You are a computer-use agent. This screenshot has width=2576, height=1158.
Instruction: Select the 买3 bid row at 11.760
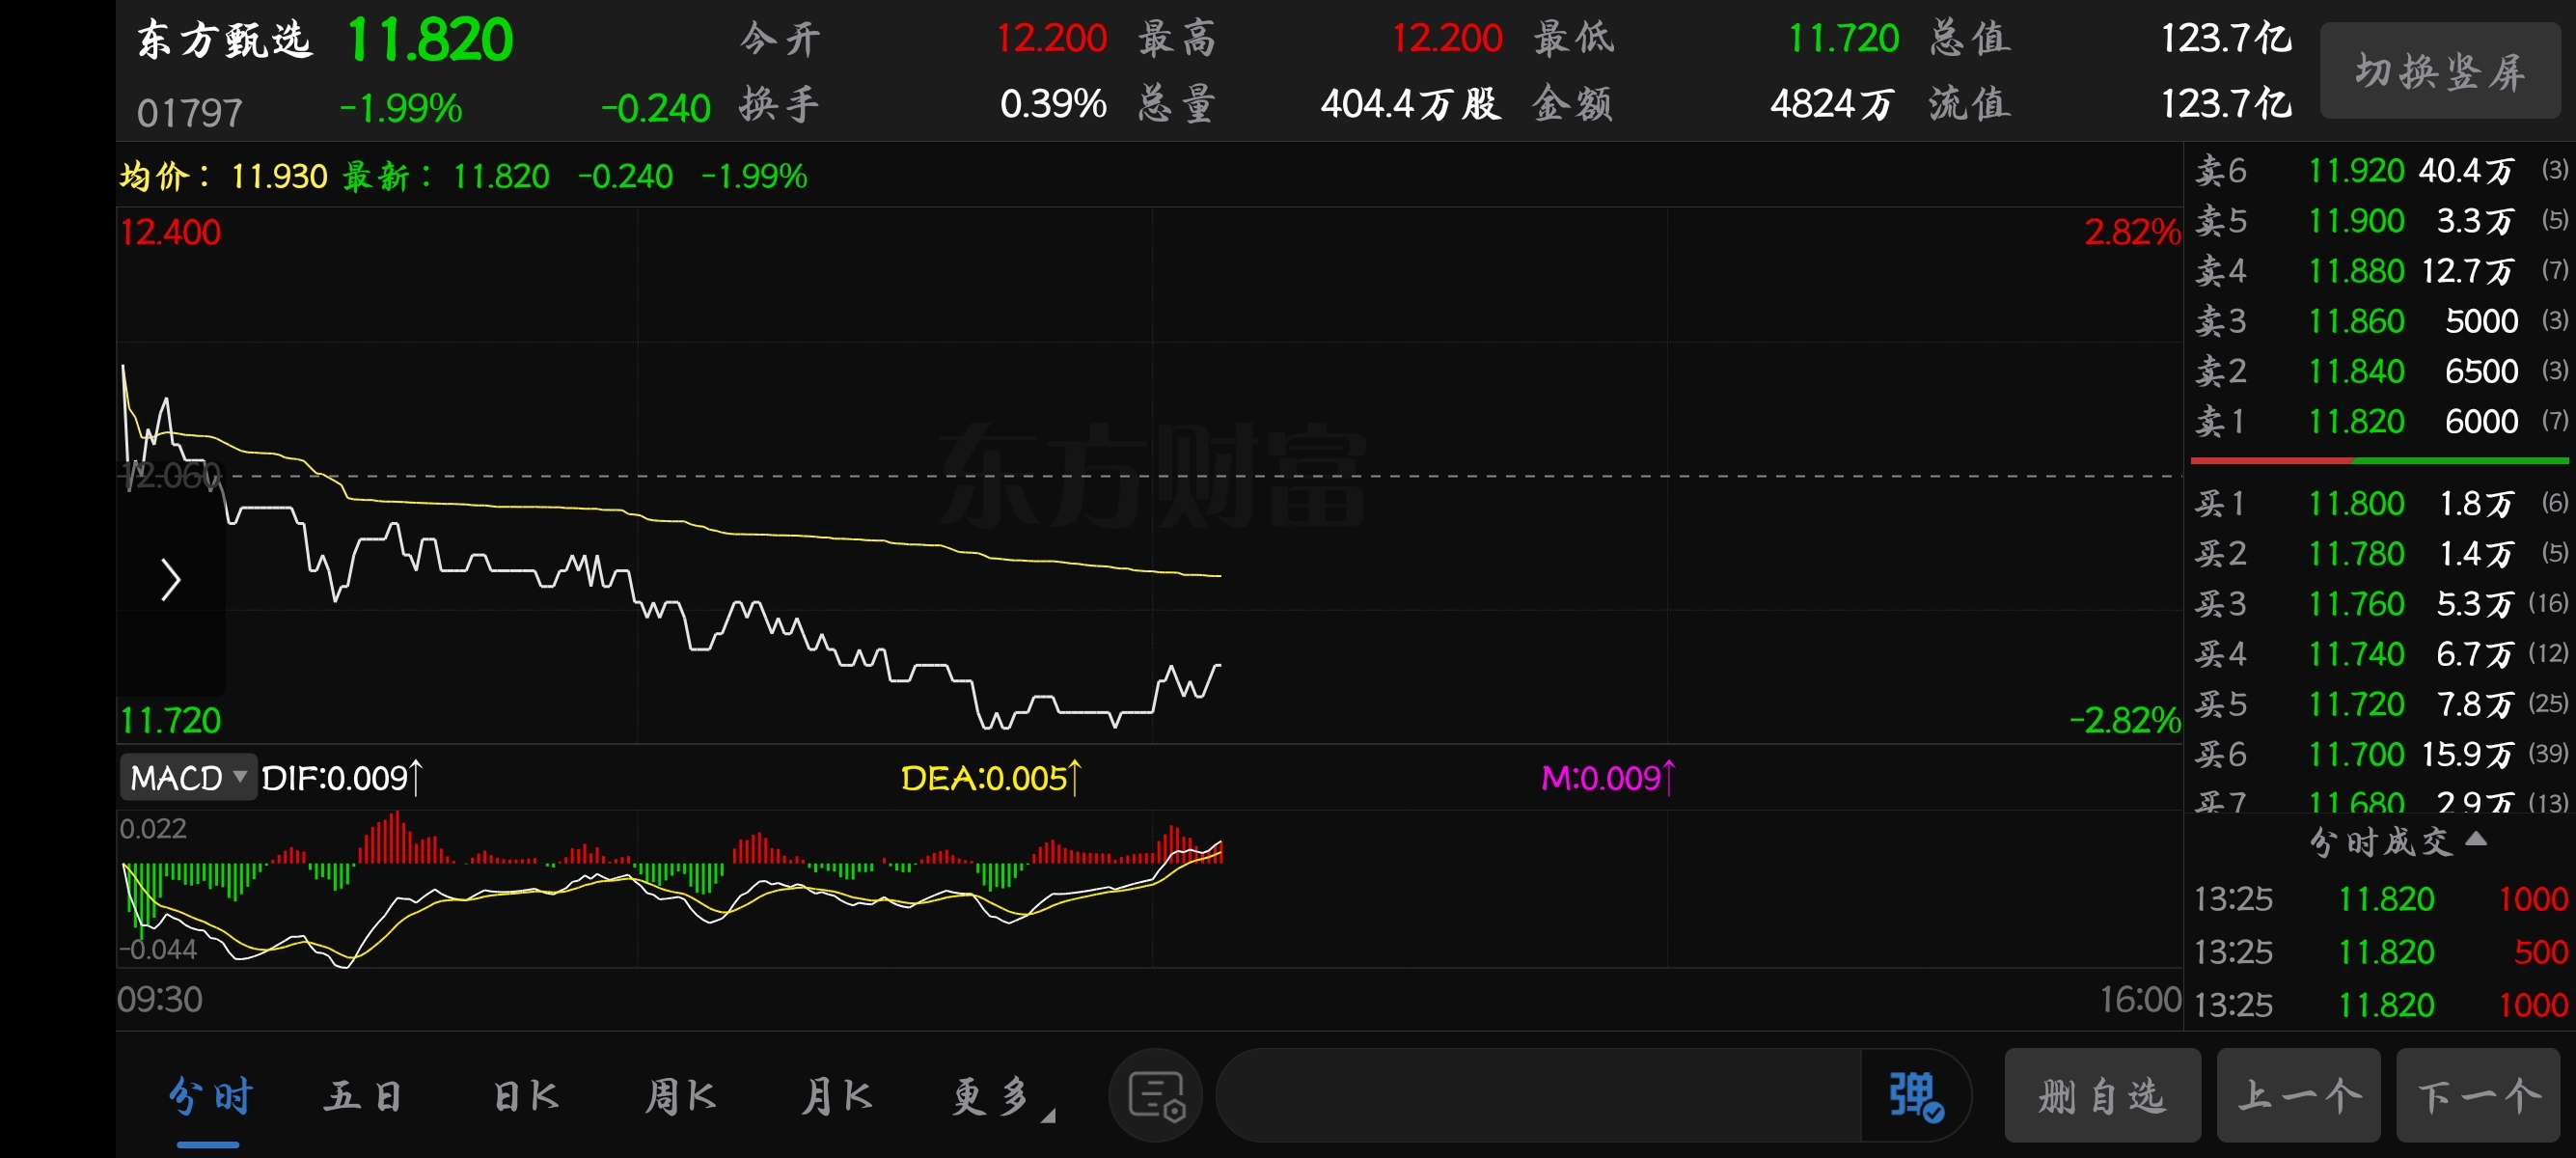click(2380, 603)
